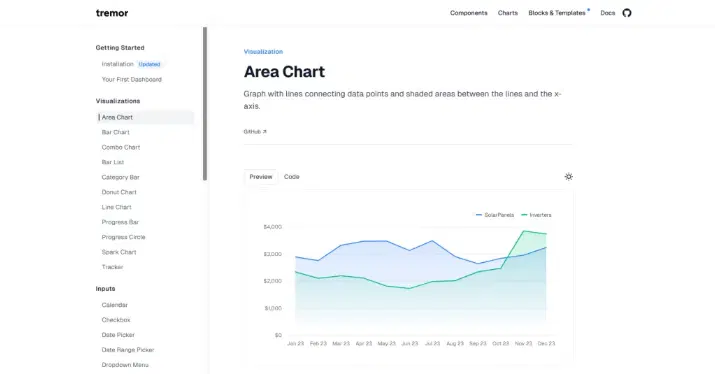Viewport: 715px width, 374px height.
Task: Select Bar Chart in sidebar
Action: click(115, 132)
